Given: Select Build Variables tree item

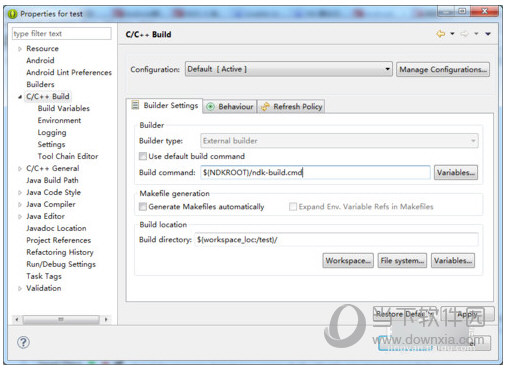Looking at the screenshot, I should click(64, 108).
